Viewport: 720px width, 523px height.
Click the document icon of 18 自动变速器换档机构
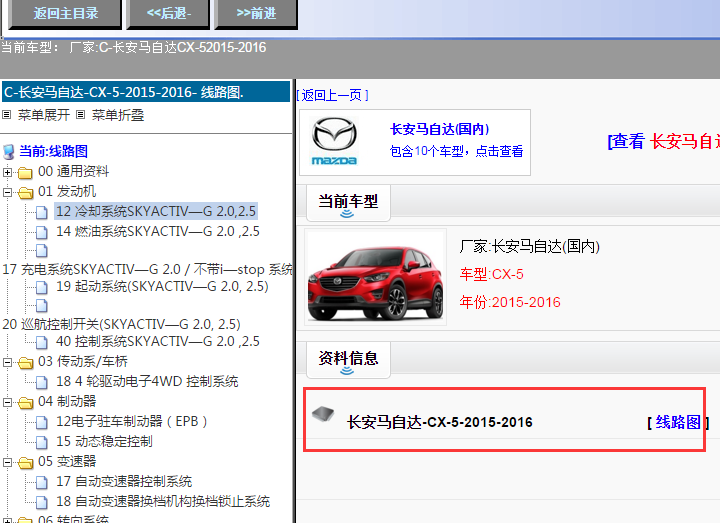pyautogui.click(x=42, y=501)
